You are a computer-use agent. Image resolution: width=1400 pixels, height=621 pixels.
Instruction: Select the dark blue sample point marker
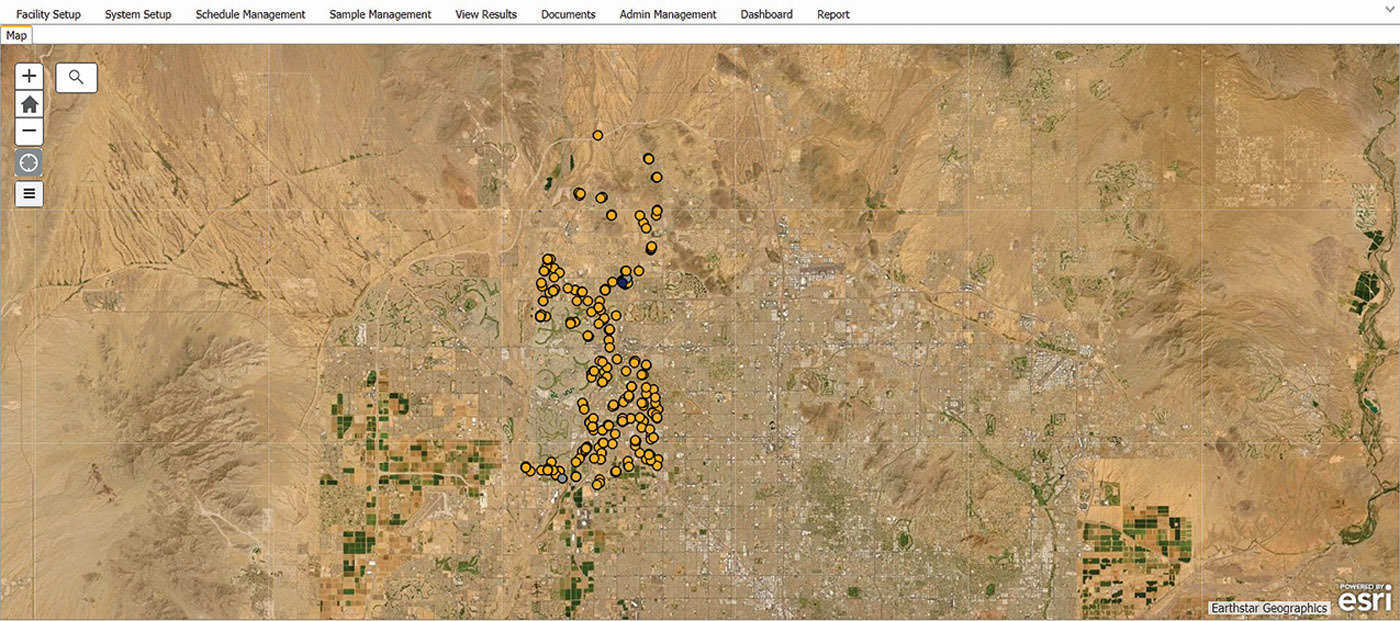click(623, 283)
